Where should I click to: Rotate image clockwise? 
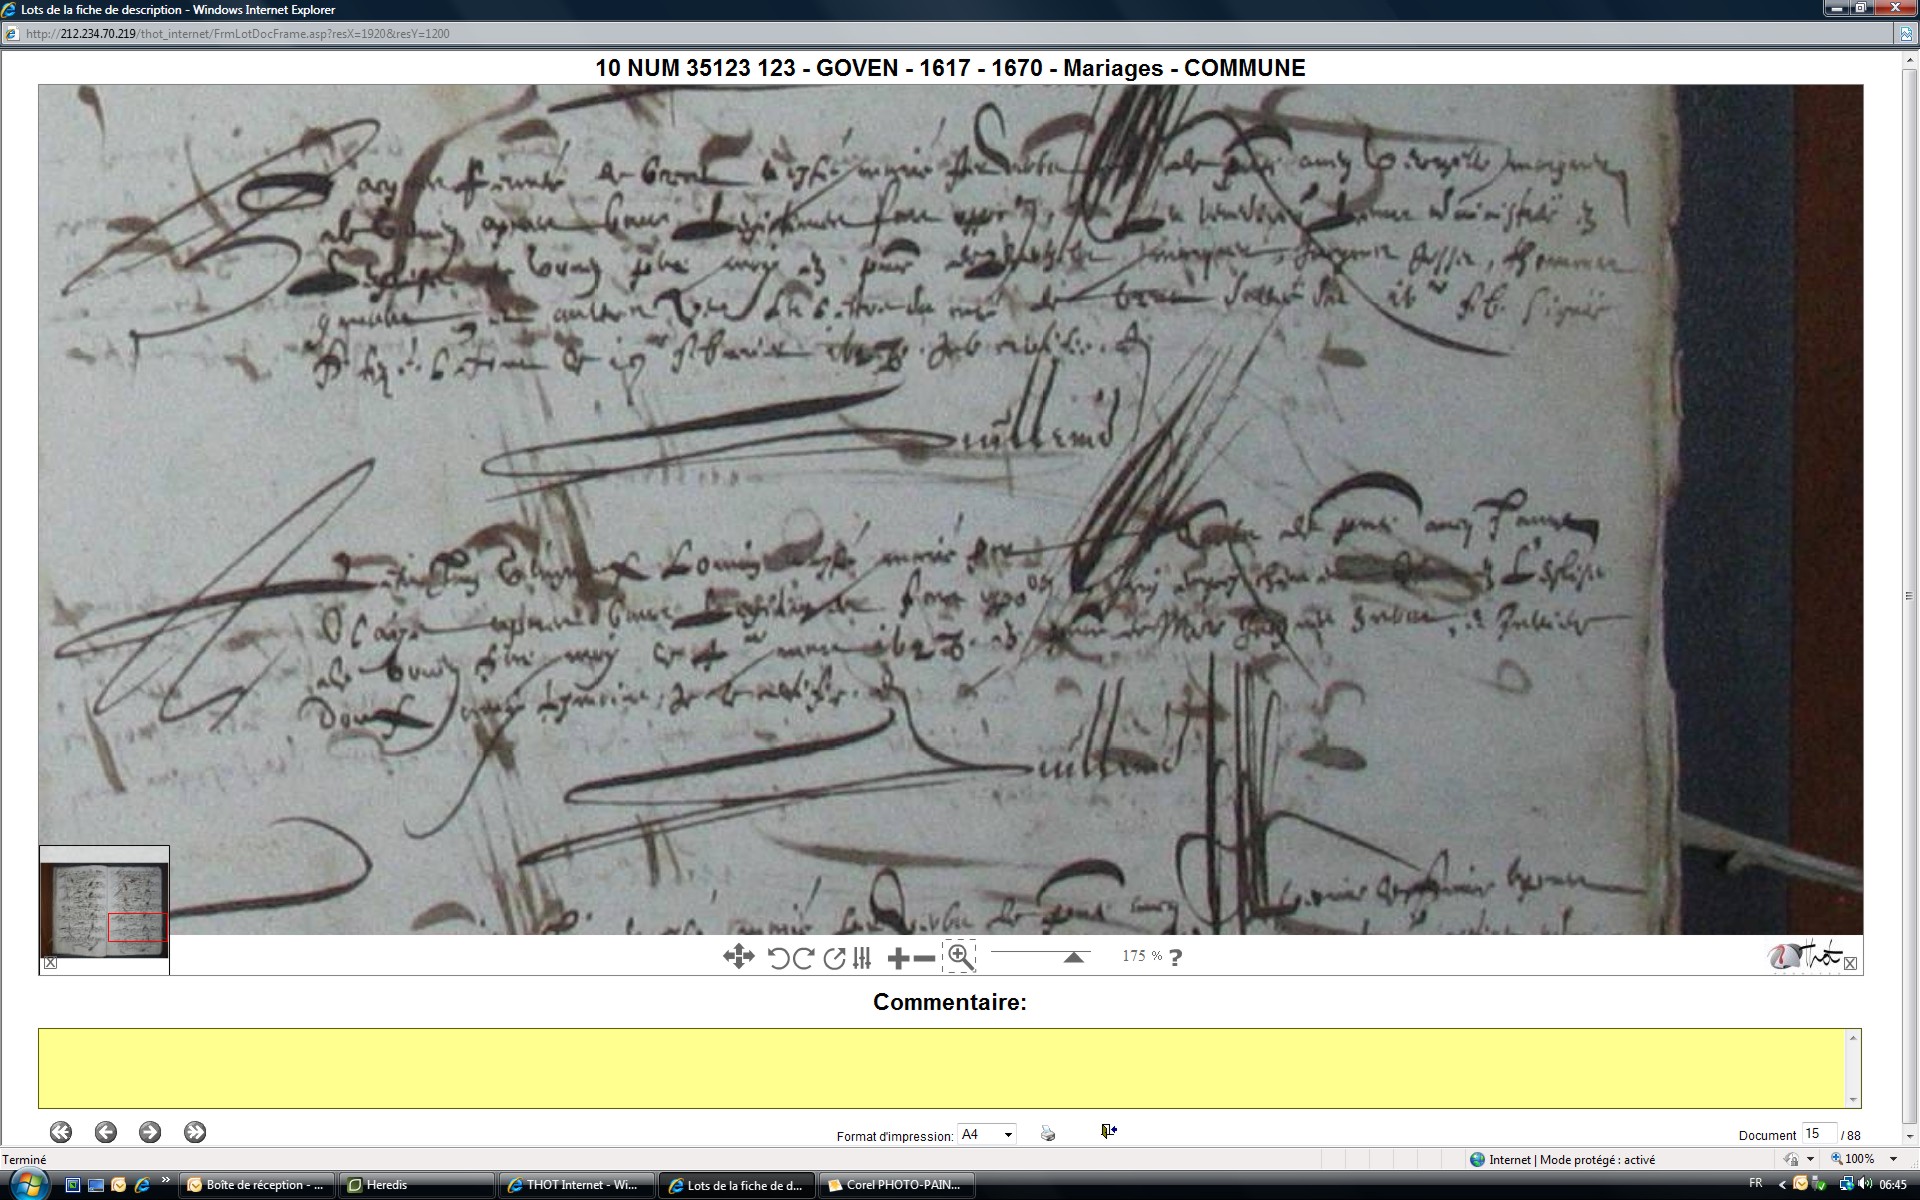[803, 958]
